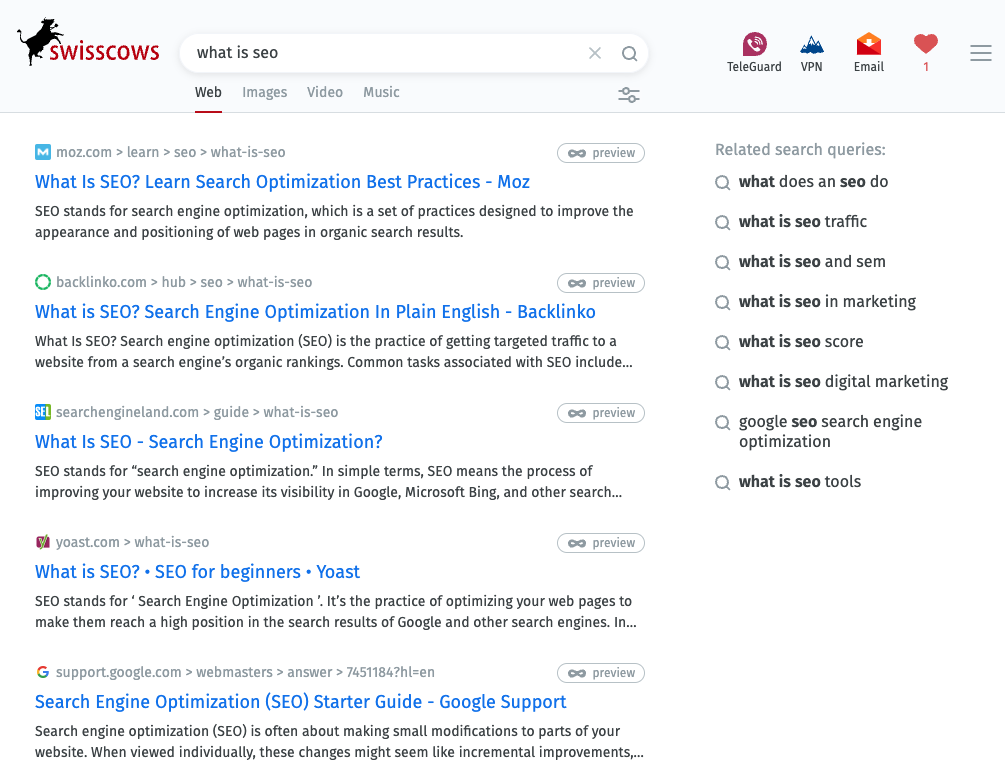This screenshot has width=1005, height=780.
Task: Click magnifier icon beside 'what is seo digital marketing'
Action: 722,383
